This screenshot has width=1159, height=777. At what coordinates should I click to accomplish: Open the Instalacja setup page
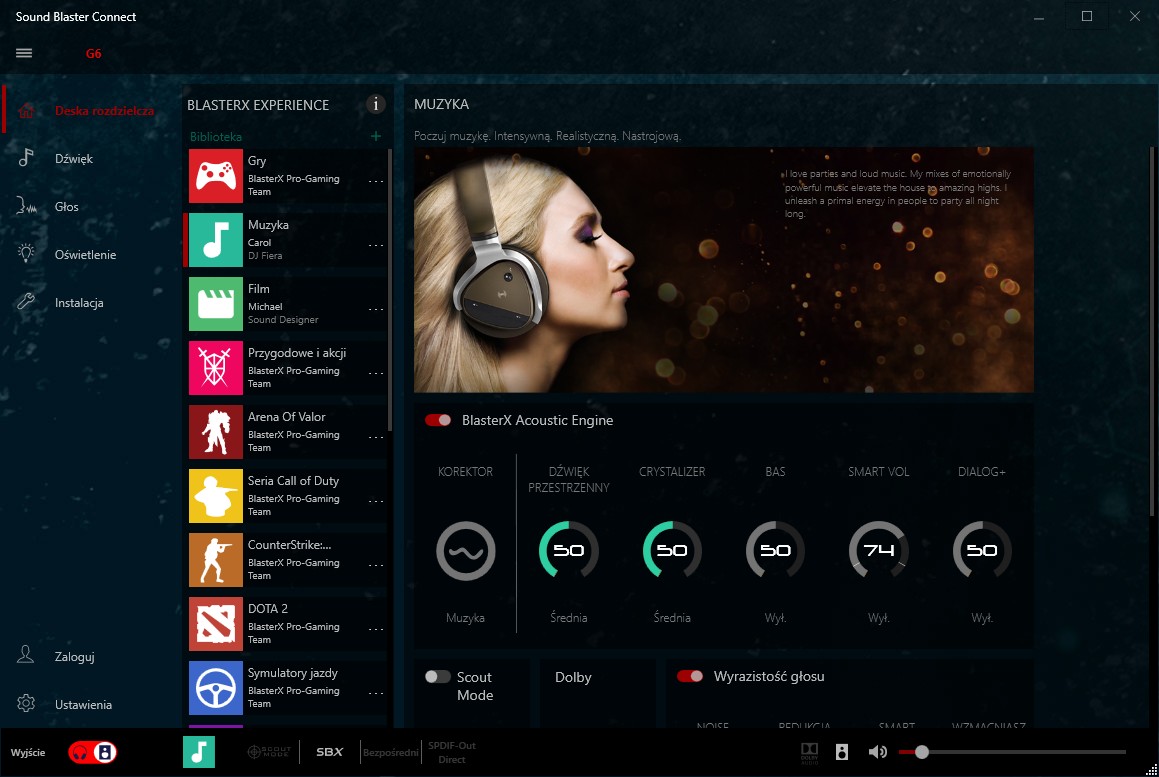pos(79,302)
